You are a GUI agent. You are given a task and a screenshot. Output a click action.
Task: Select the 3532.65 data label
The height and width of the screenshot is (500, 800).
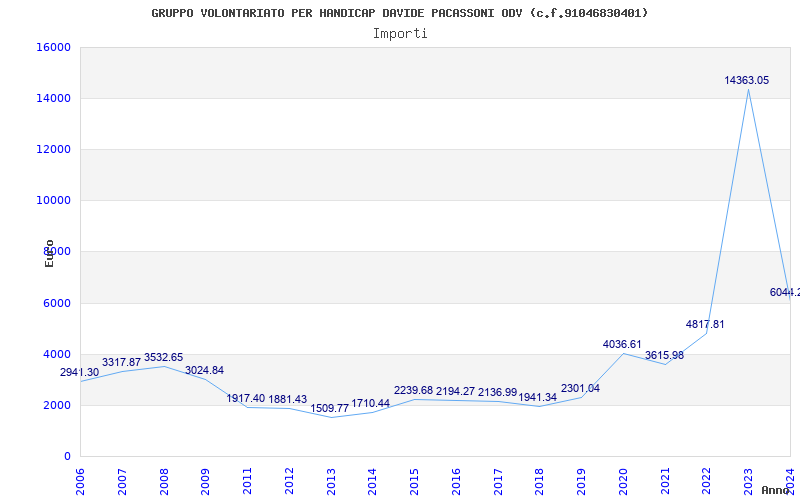(163, 357)
